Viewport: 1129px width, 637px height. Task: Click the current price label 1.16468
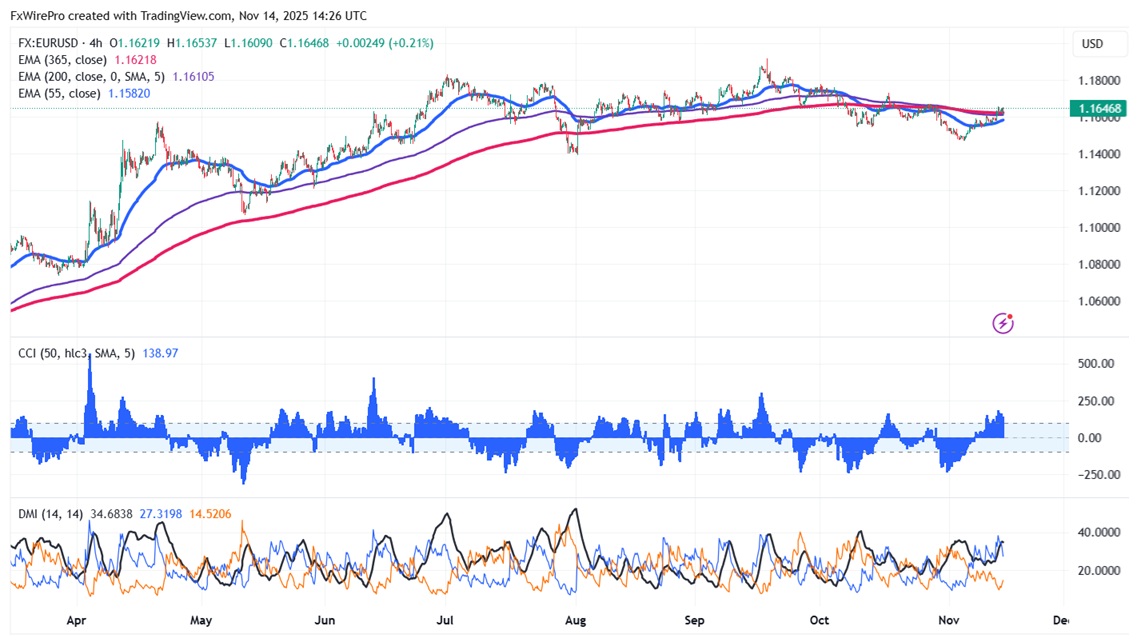[1097, 109]
